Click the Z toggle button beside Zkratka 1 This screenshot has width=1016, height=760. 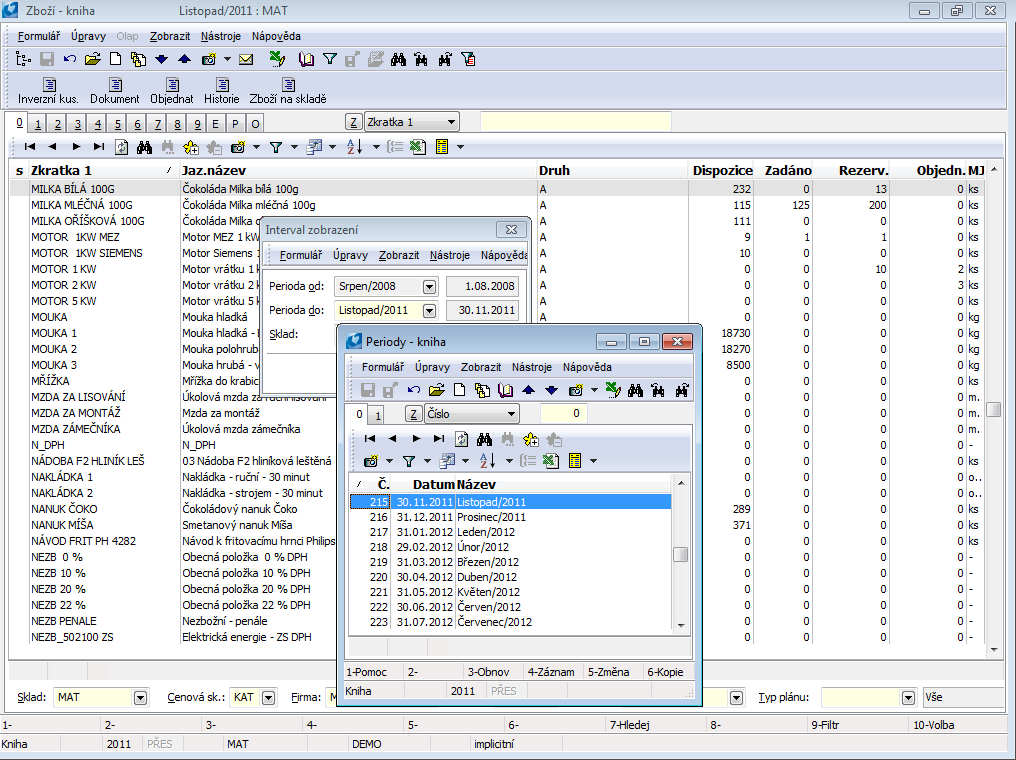[x=354, y=122]
